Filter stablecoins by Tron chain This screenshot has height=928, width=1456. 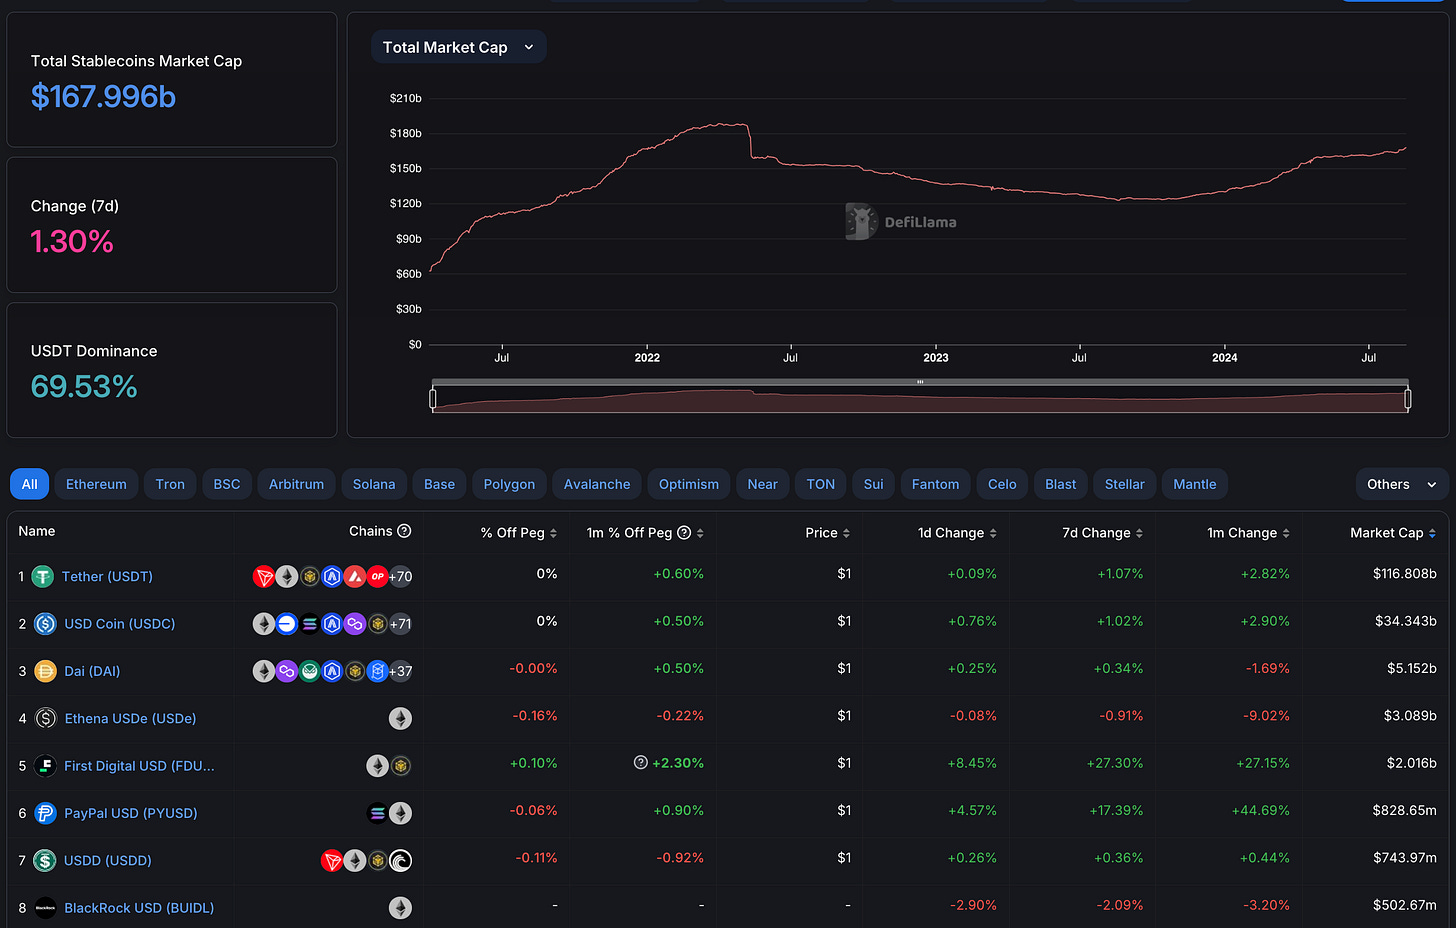[170, 484]
